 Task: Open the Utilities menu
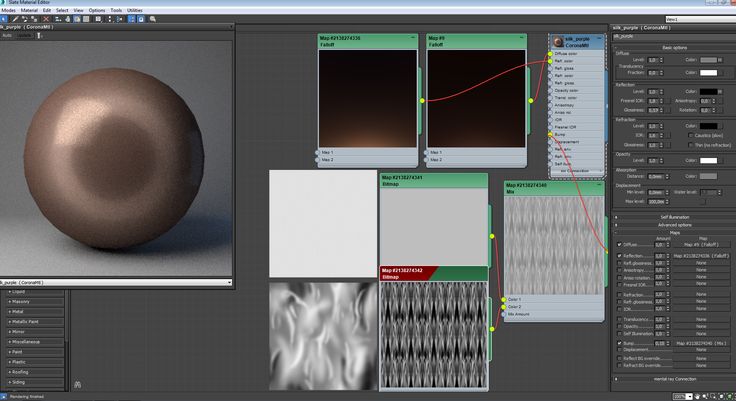coord(135,9)
